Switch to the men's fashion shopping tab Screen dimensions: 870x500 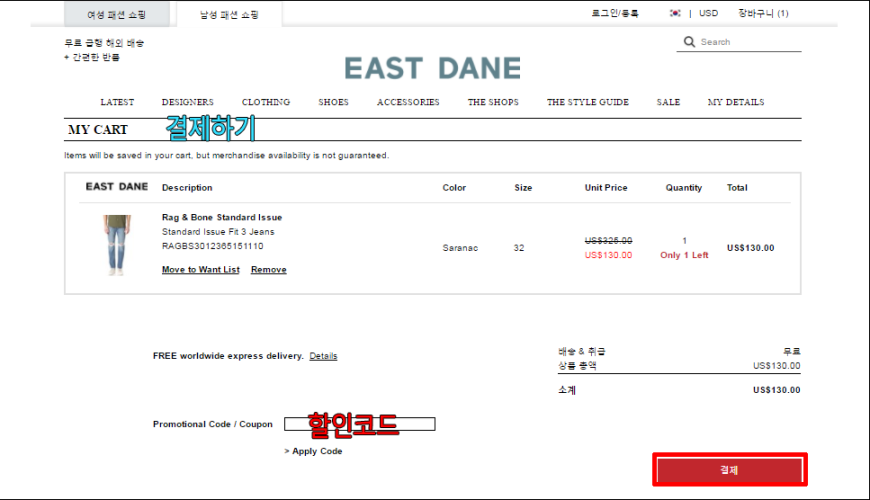coord(229,15)
